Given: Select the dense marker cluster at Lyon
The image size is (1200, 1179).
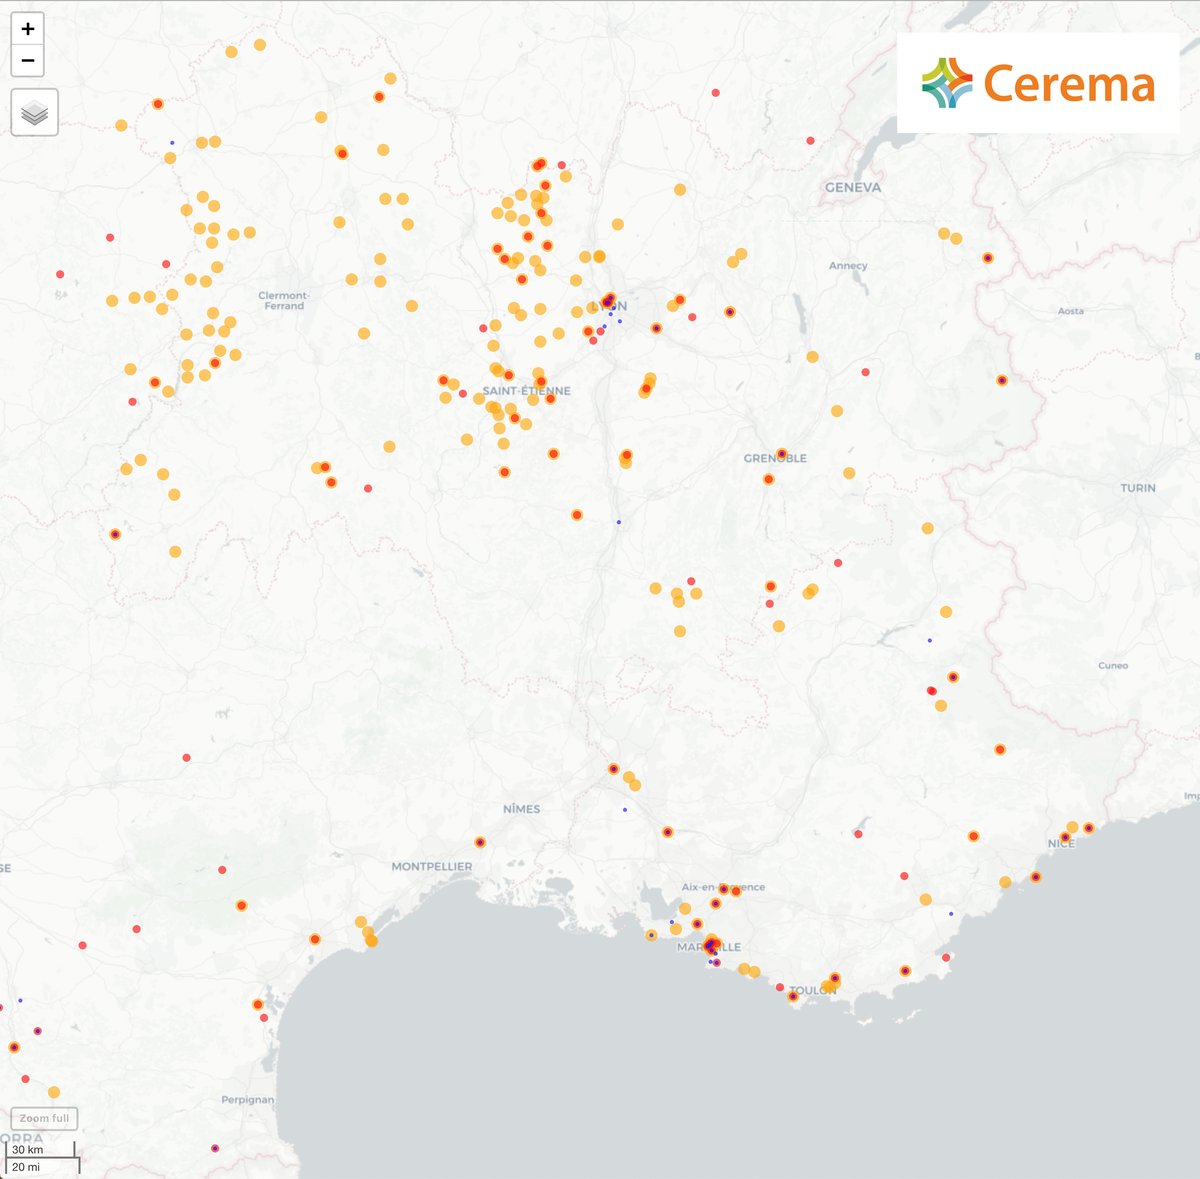Looking at the screenshot, I should [608, 301].
